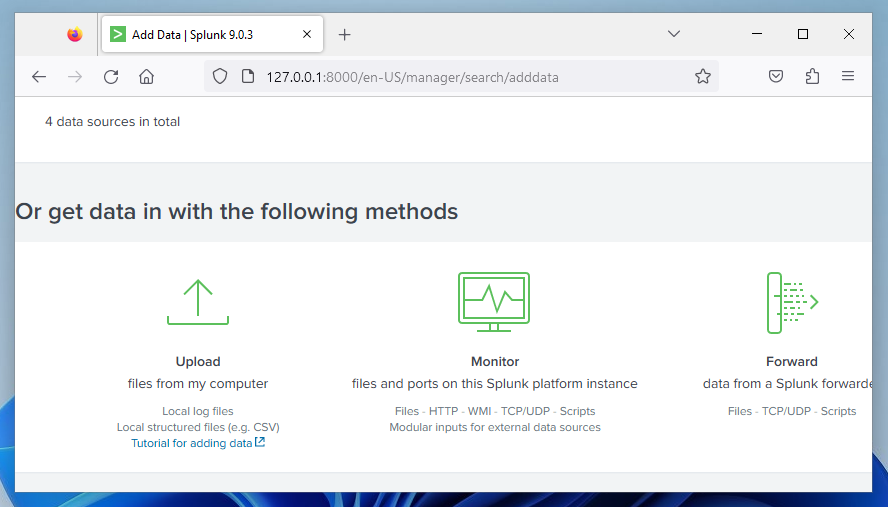This screenshot has width=888, height=507.
Task: Click the Splunk favicon on the tab
Action: click(x=118, y=35)
